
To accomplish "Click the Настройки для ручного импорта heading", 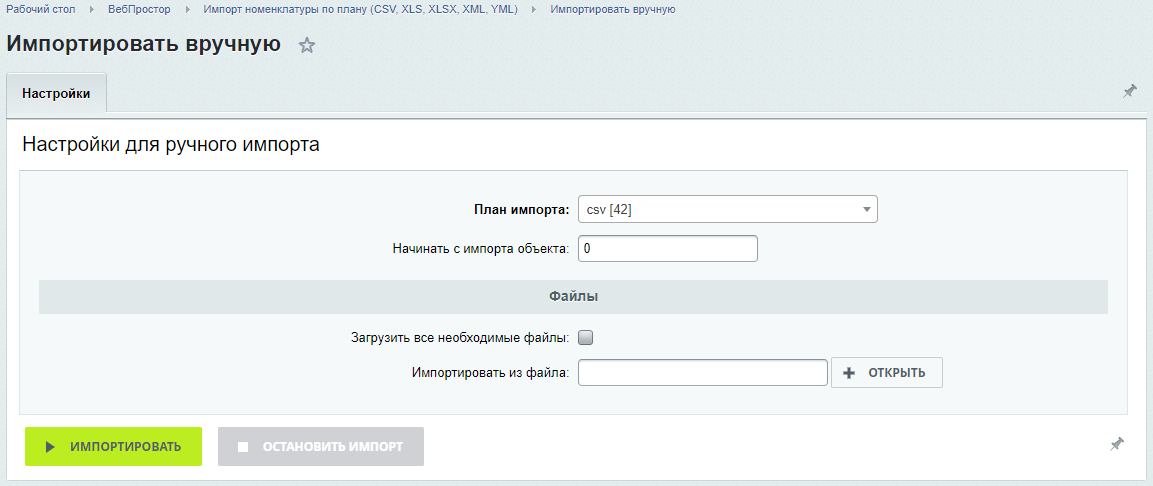I will [171, 144].
